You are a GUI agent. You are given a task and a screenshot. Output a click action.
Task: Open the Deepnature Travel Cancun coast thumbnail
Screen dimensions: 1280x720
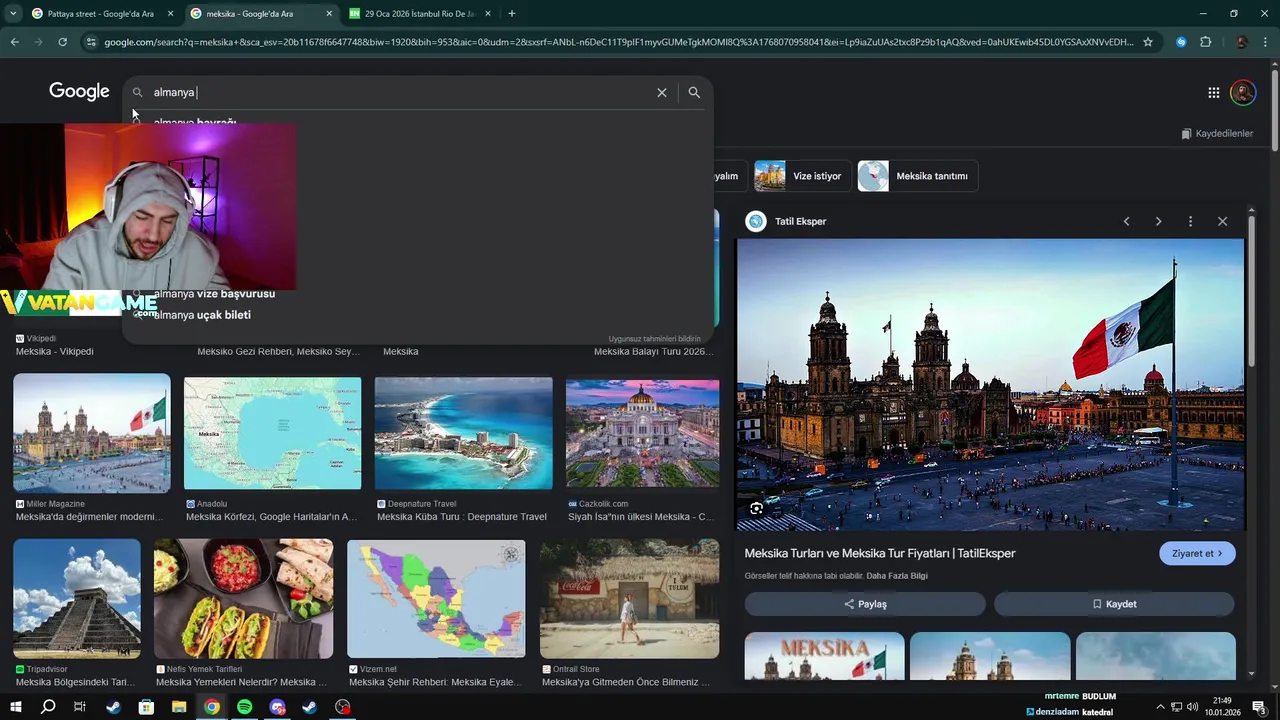coord(463,433)
